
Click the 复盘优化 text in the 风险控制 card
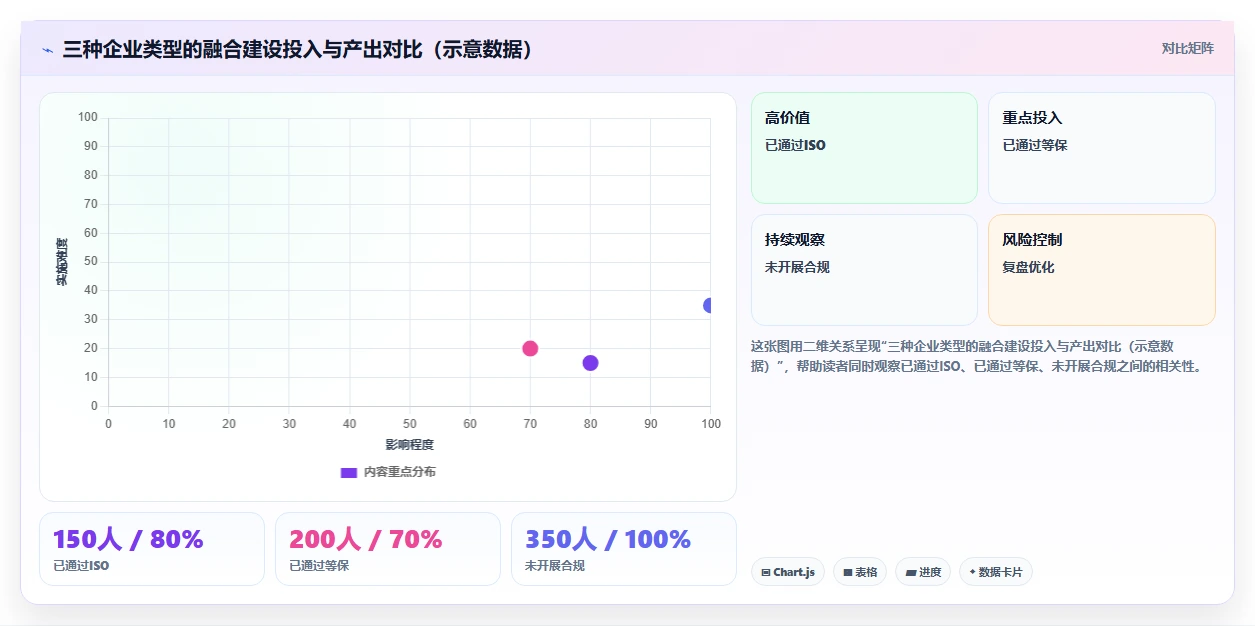click(1028, 267)
